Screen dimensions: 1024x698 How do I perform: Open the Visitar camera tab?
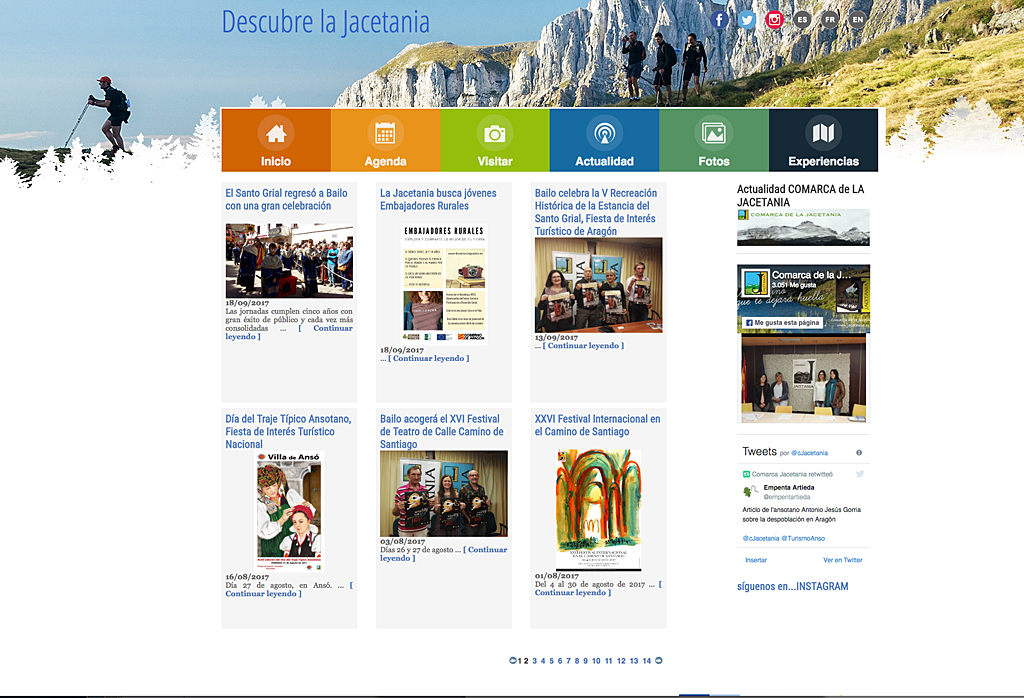[x=495, y=140]
